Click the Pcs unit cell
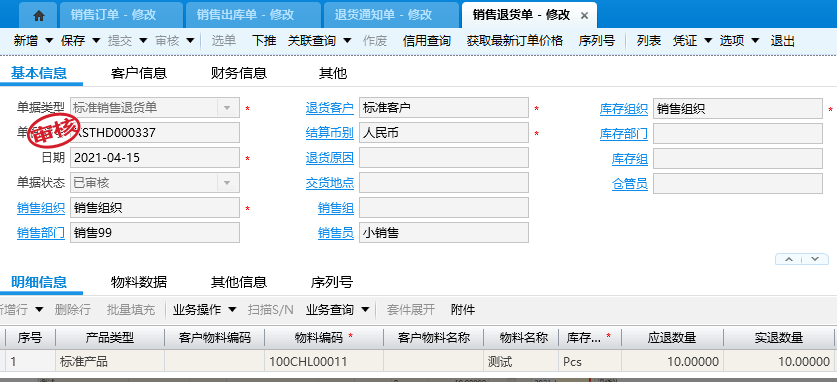This screenshot has height=382, width=837. click(x=590, y=362)
